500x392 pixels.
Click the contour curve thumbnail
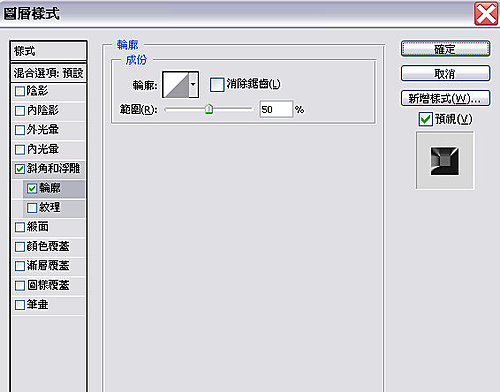pos(176,85)
